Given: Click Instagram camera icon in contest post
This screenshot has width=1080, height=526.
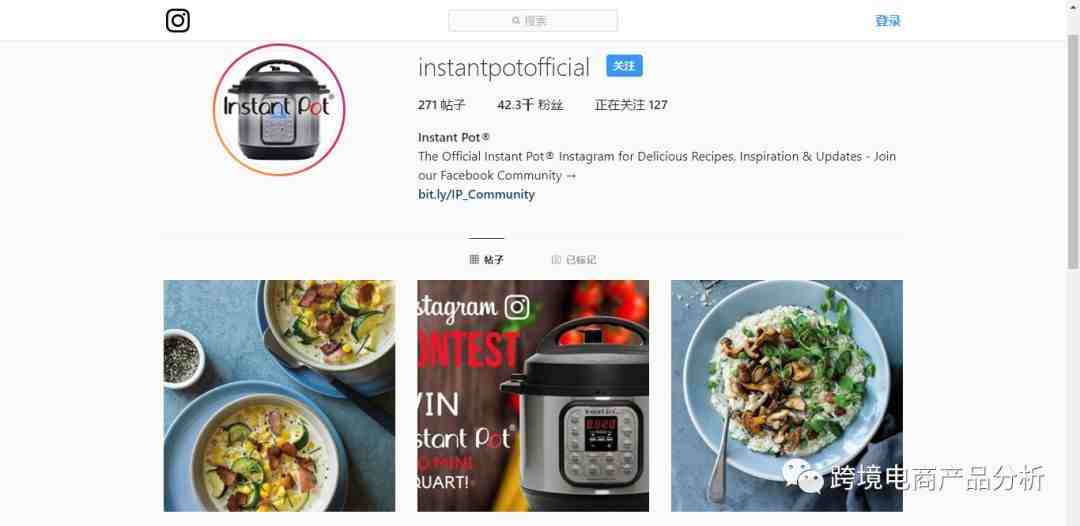Looking at the screenshot, I should (517, 307).
